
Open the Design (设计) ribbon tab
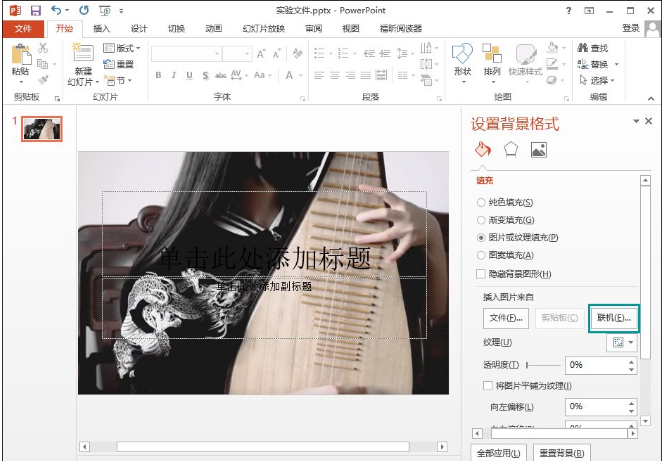[139, 29]
